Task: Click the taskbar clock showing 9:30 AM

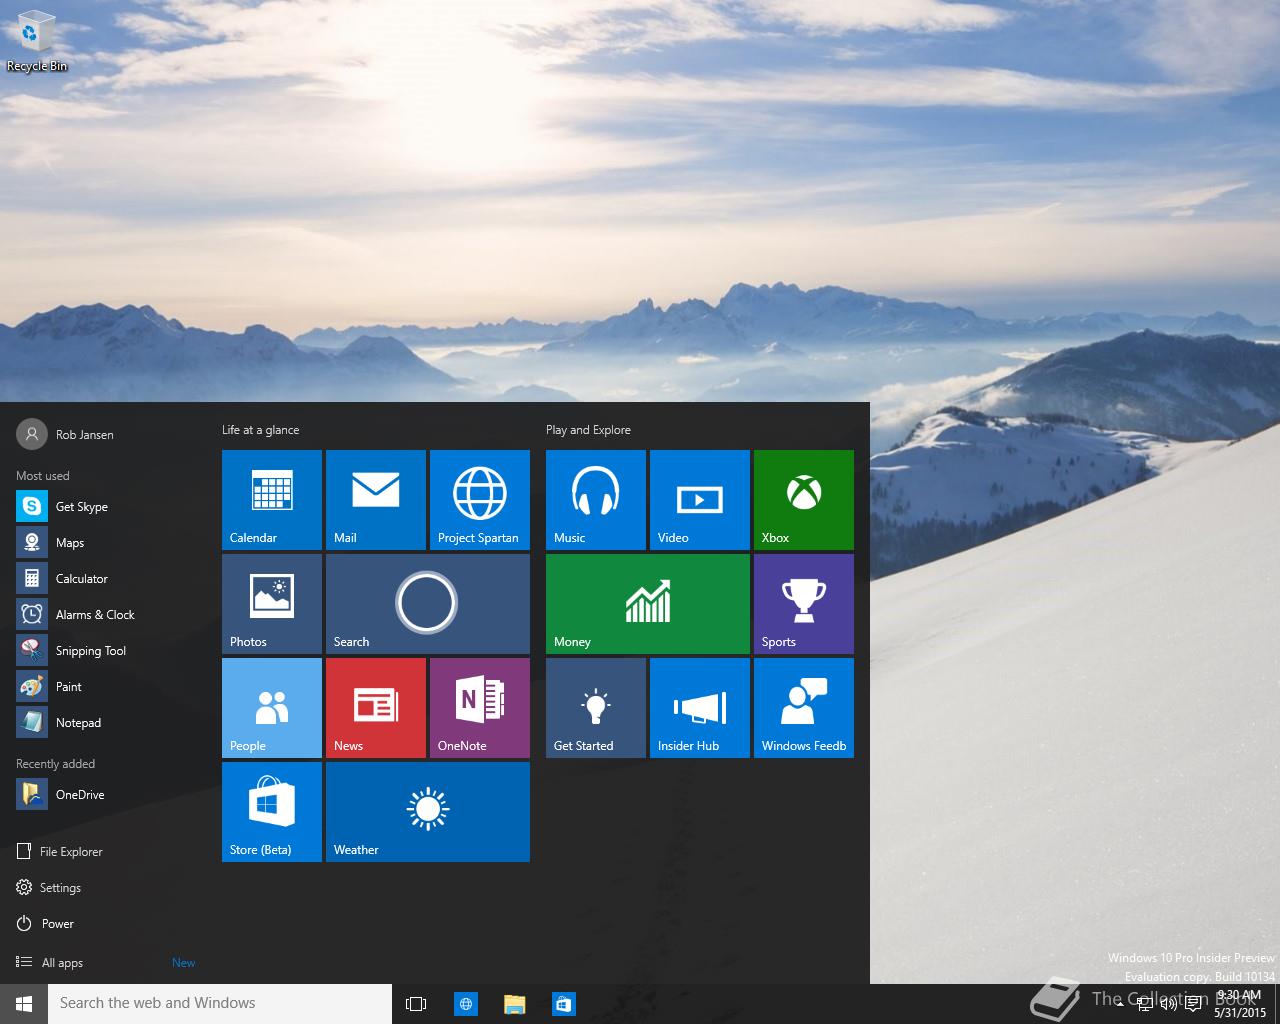Action: (x=1240, y=1004)
